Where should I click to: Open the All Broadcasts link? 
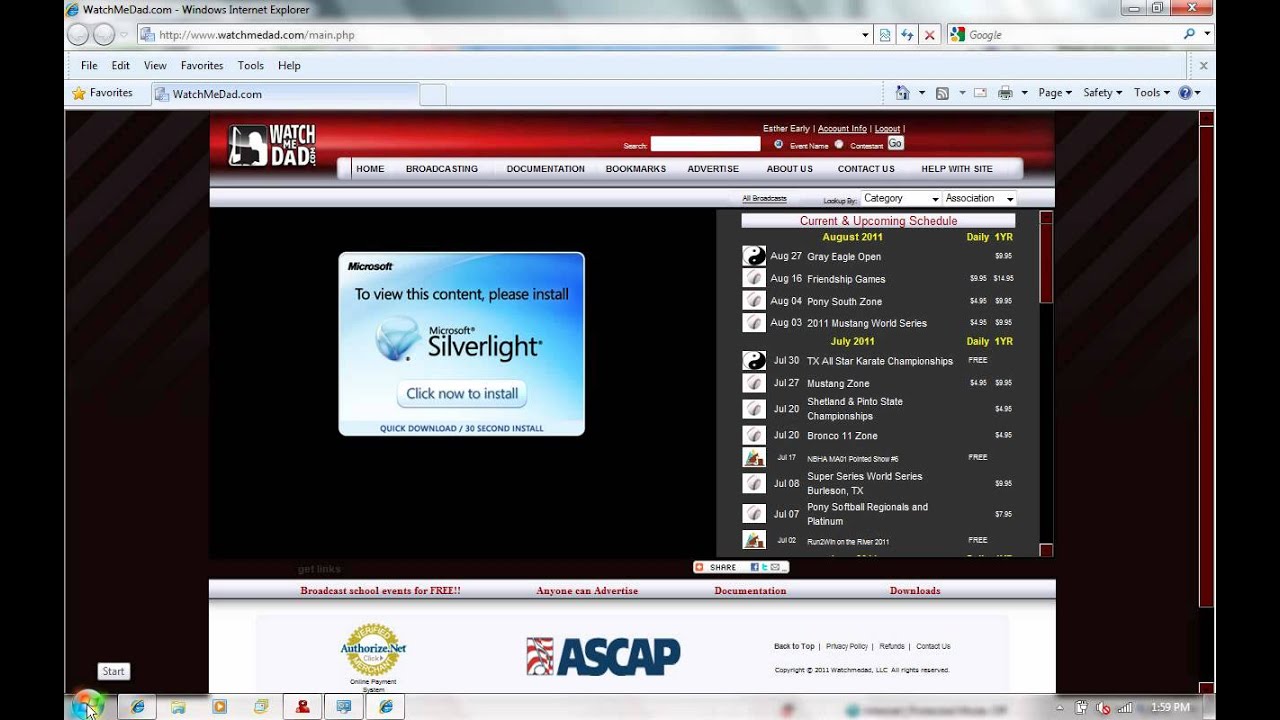[764, 198]
